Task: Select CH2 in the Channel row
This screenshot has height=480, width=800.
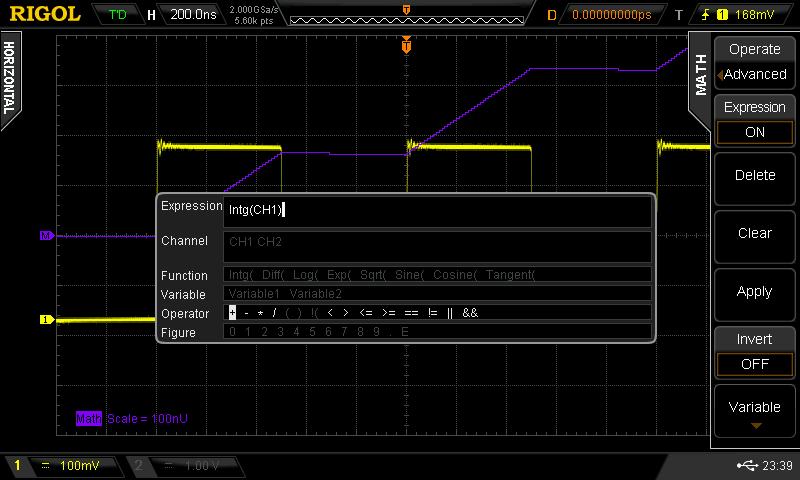Action: pyautogui.click(x=268, y=242)
